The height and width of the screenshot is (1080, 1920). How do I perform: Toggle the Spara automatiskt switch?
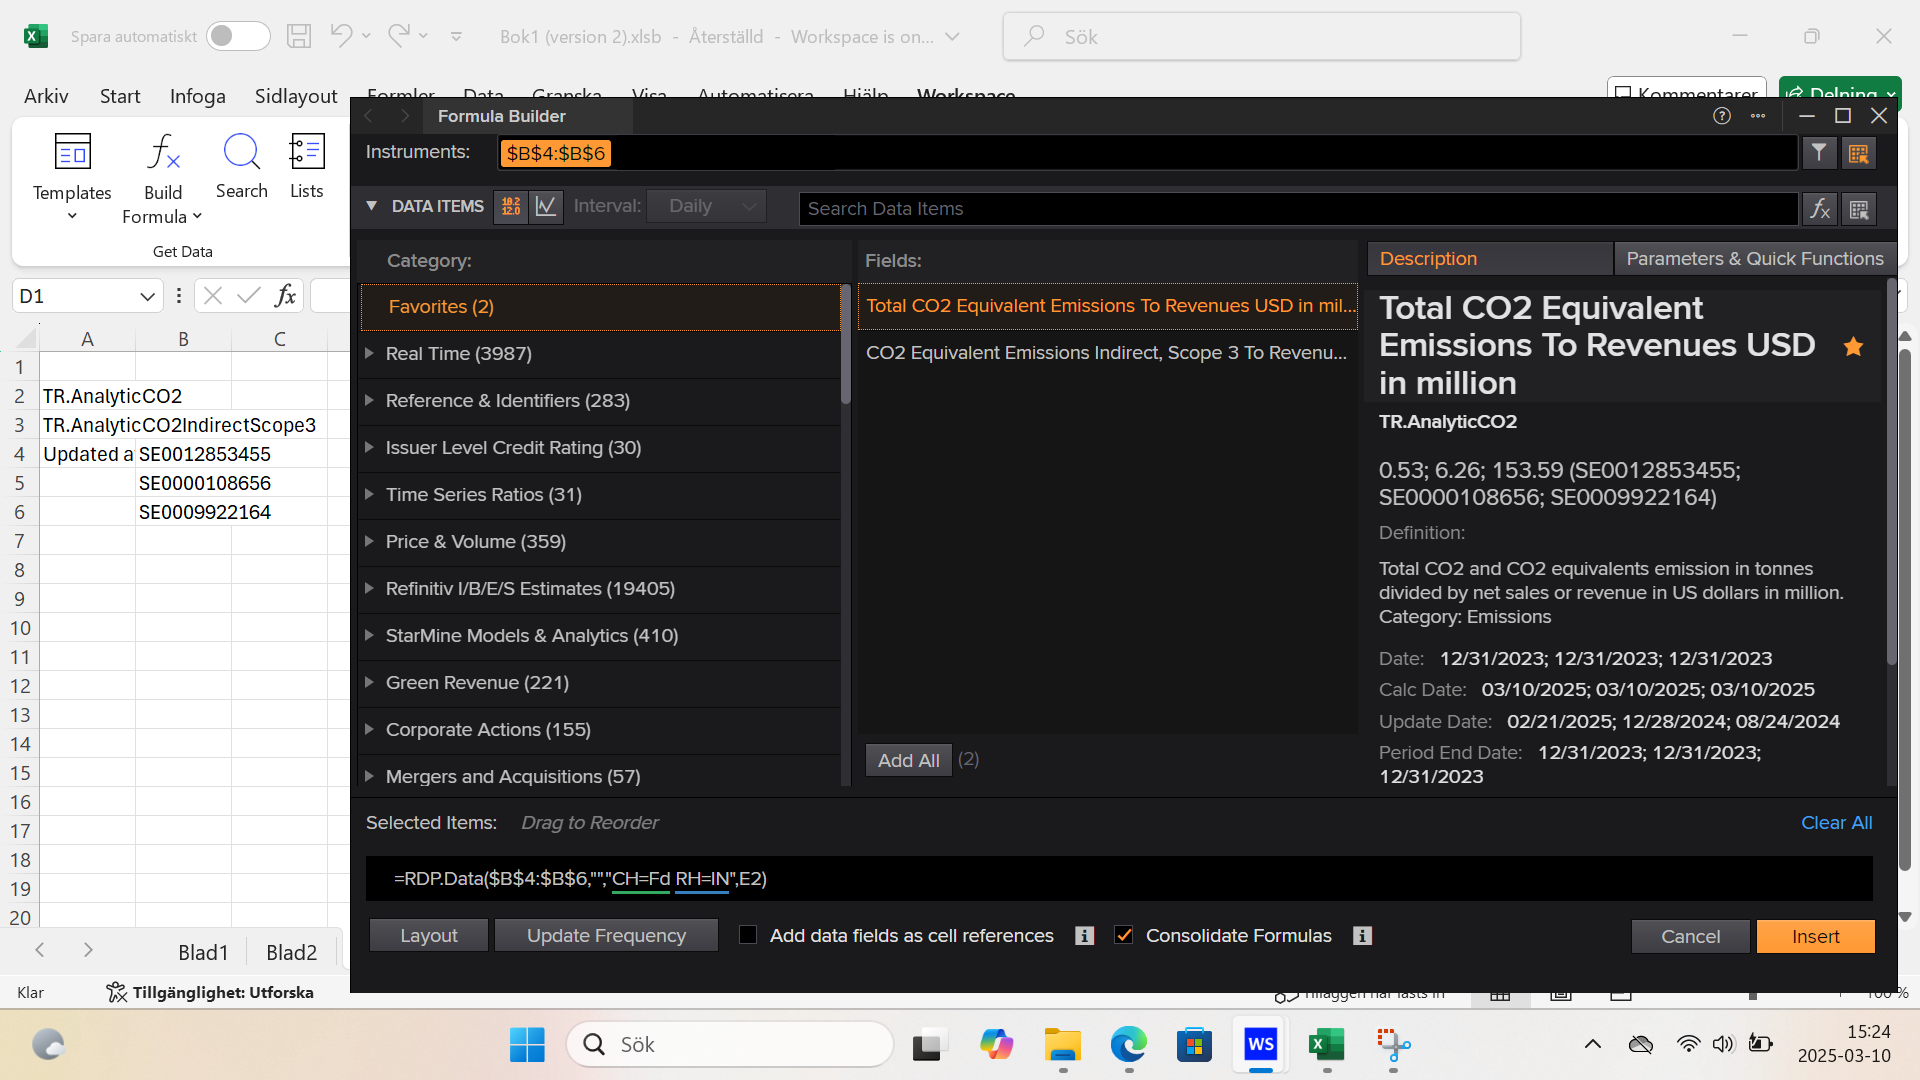[238, 36]
